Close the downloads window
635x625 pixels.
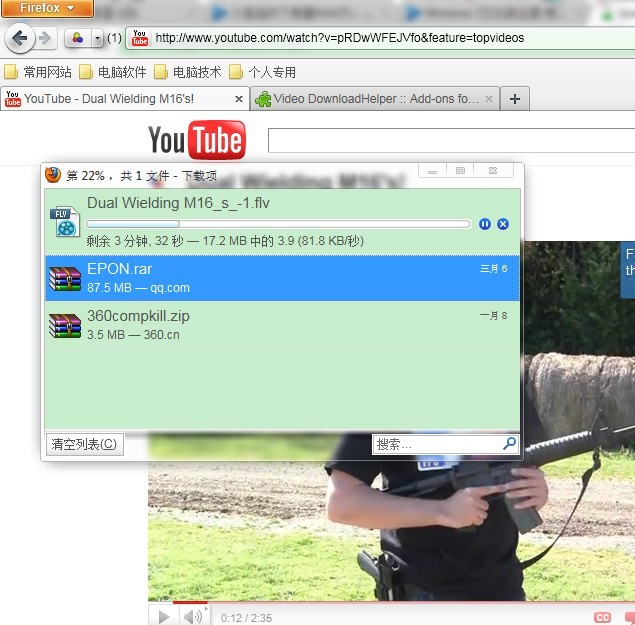pyautogui.click(x=493, y=171)
